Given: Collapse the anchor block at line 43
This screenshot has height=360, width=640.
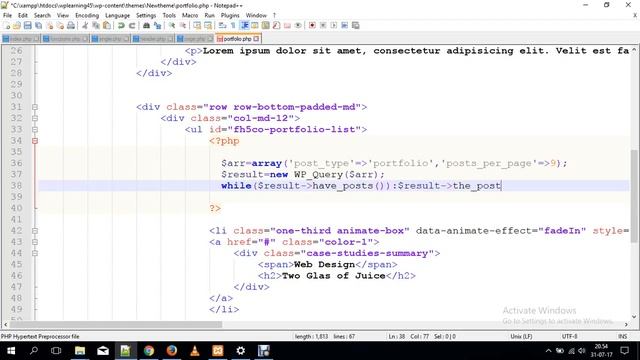Looking at the screenshot, I should [x=35, y=242].
